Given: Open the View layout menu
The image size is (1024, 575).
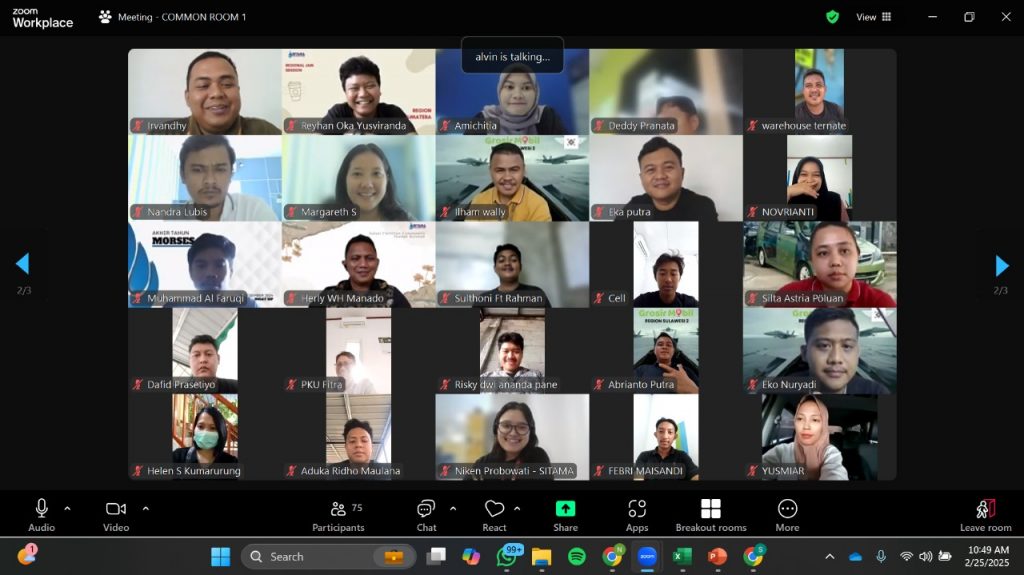Looking at the screenshot, I should [873, 17].
